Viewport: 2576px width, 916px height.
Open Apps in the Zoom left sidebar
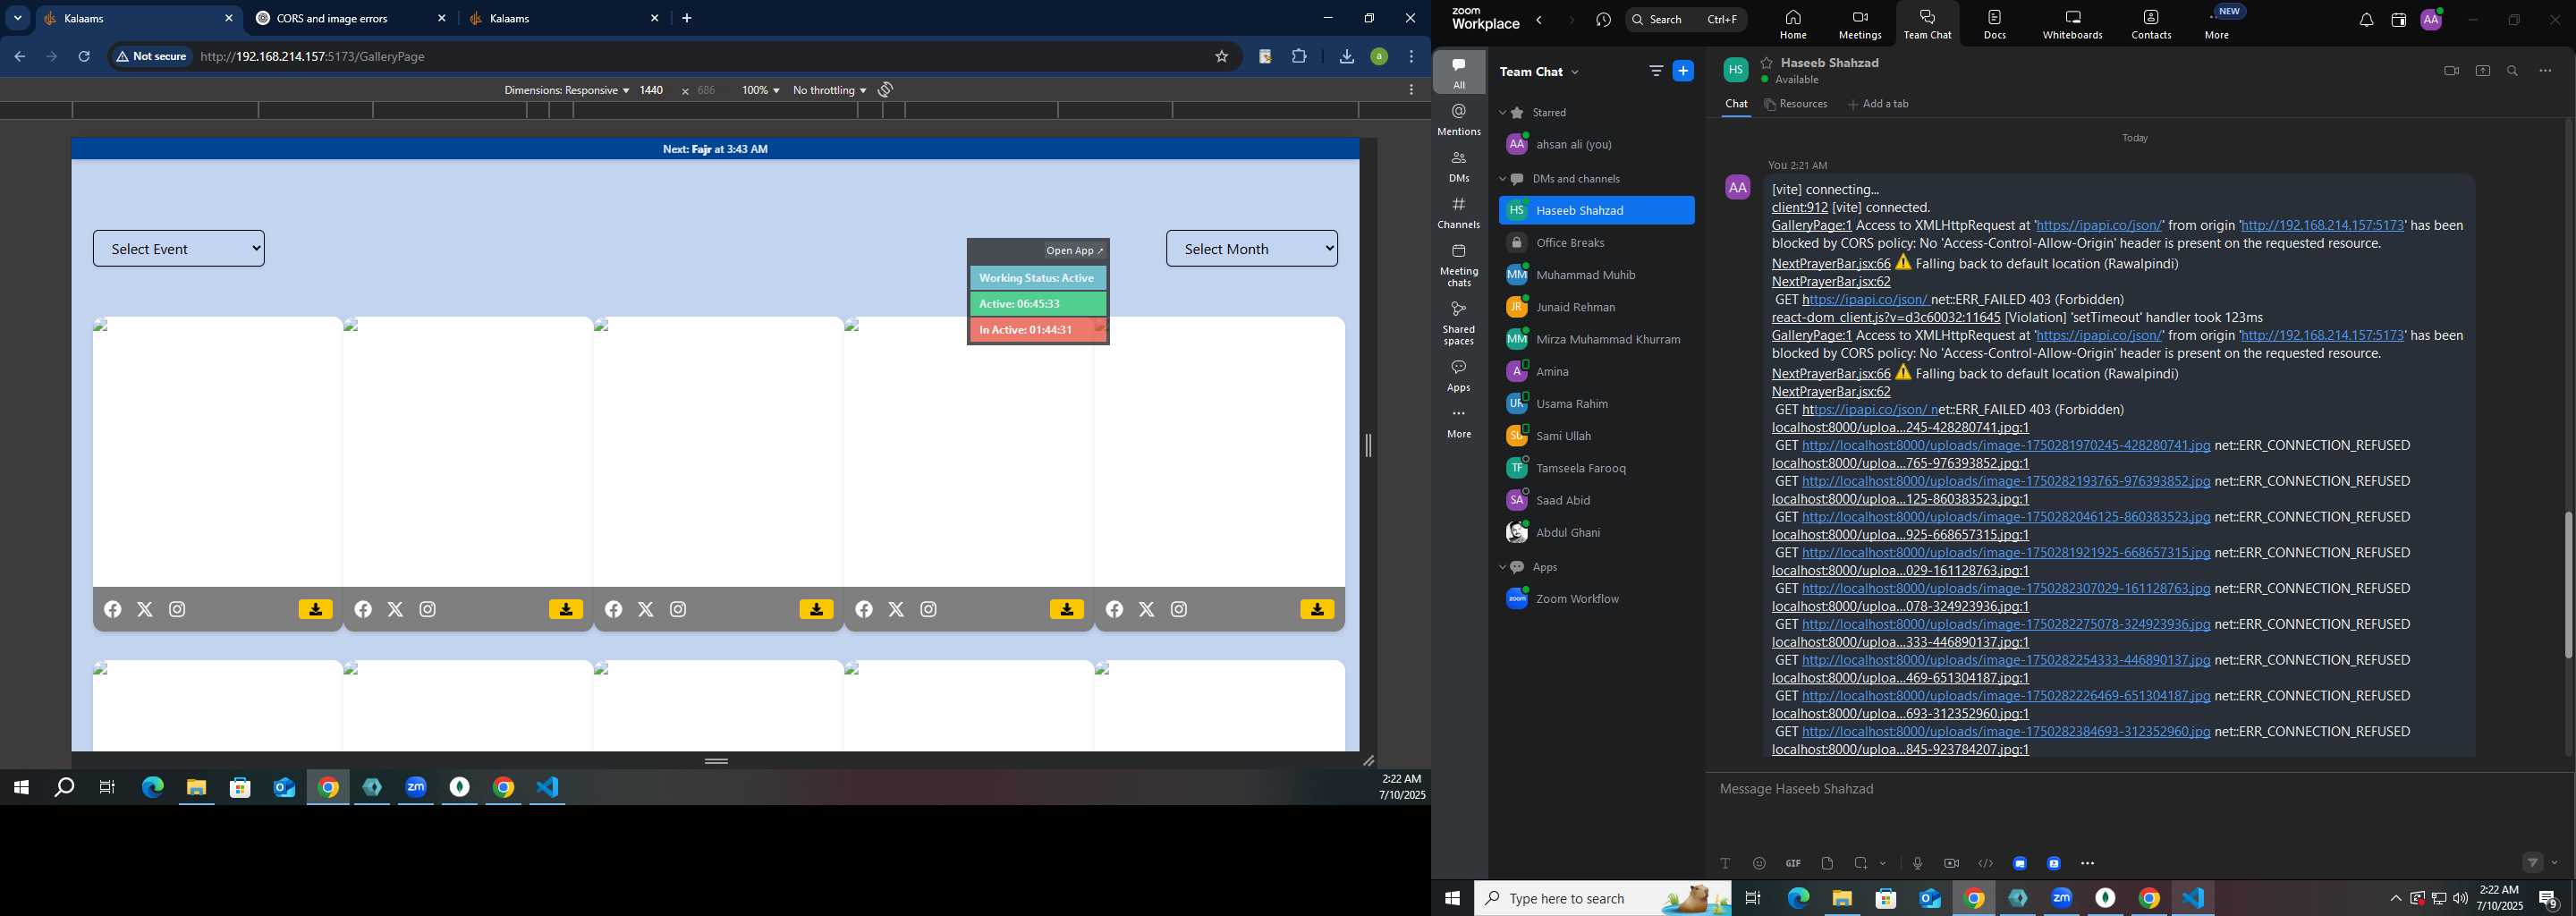pos(1459,376)
